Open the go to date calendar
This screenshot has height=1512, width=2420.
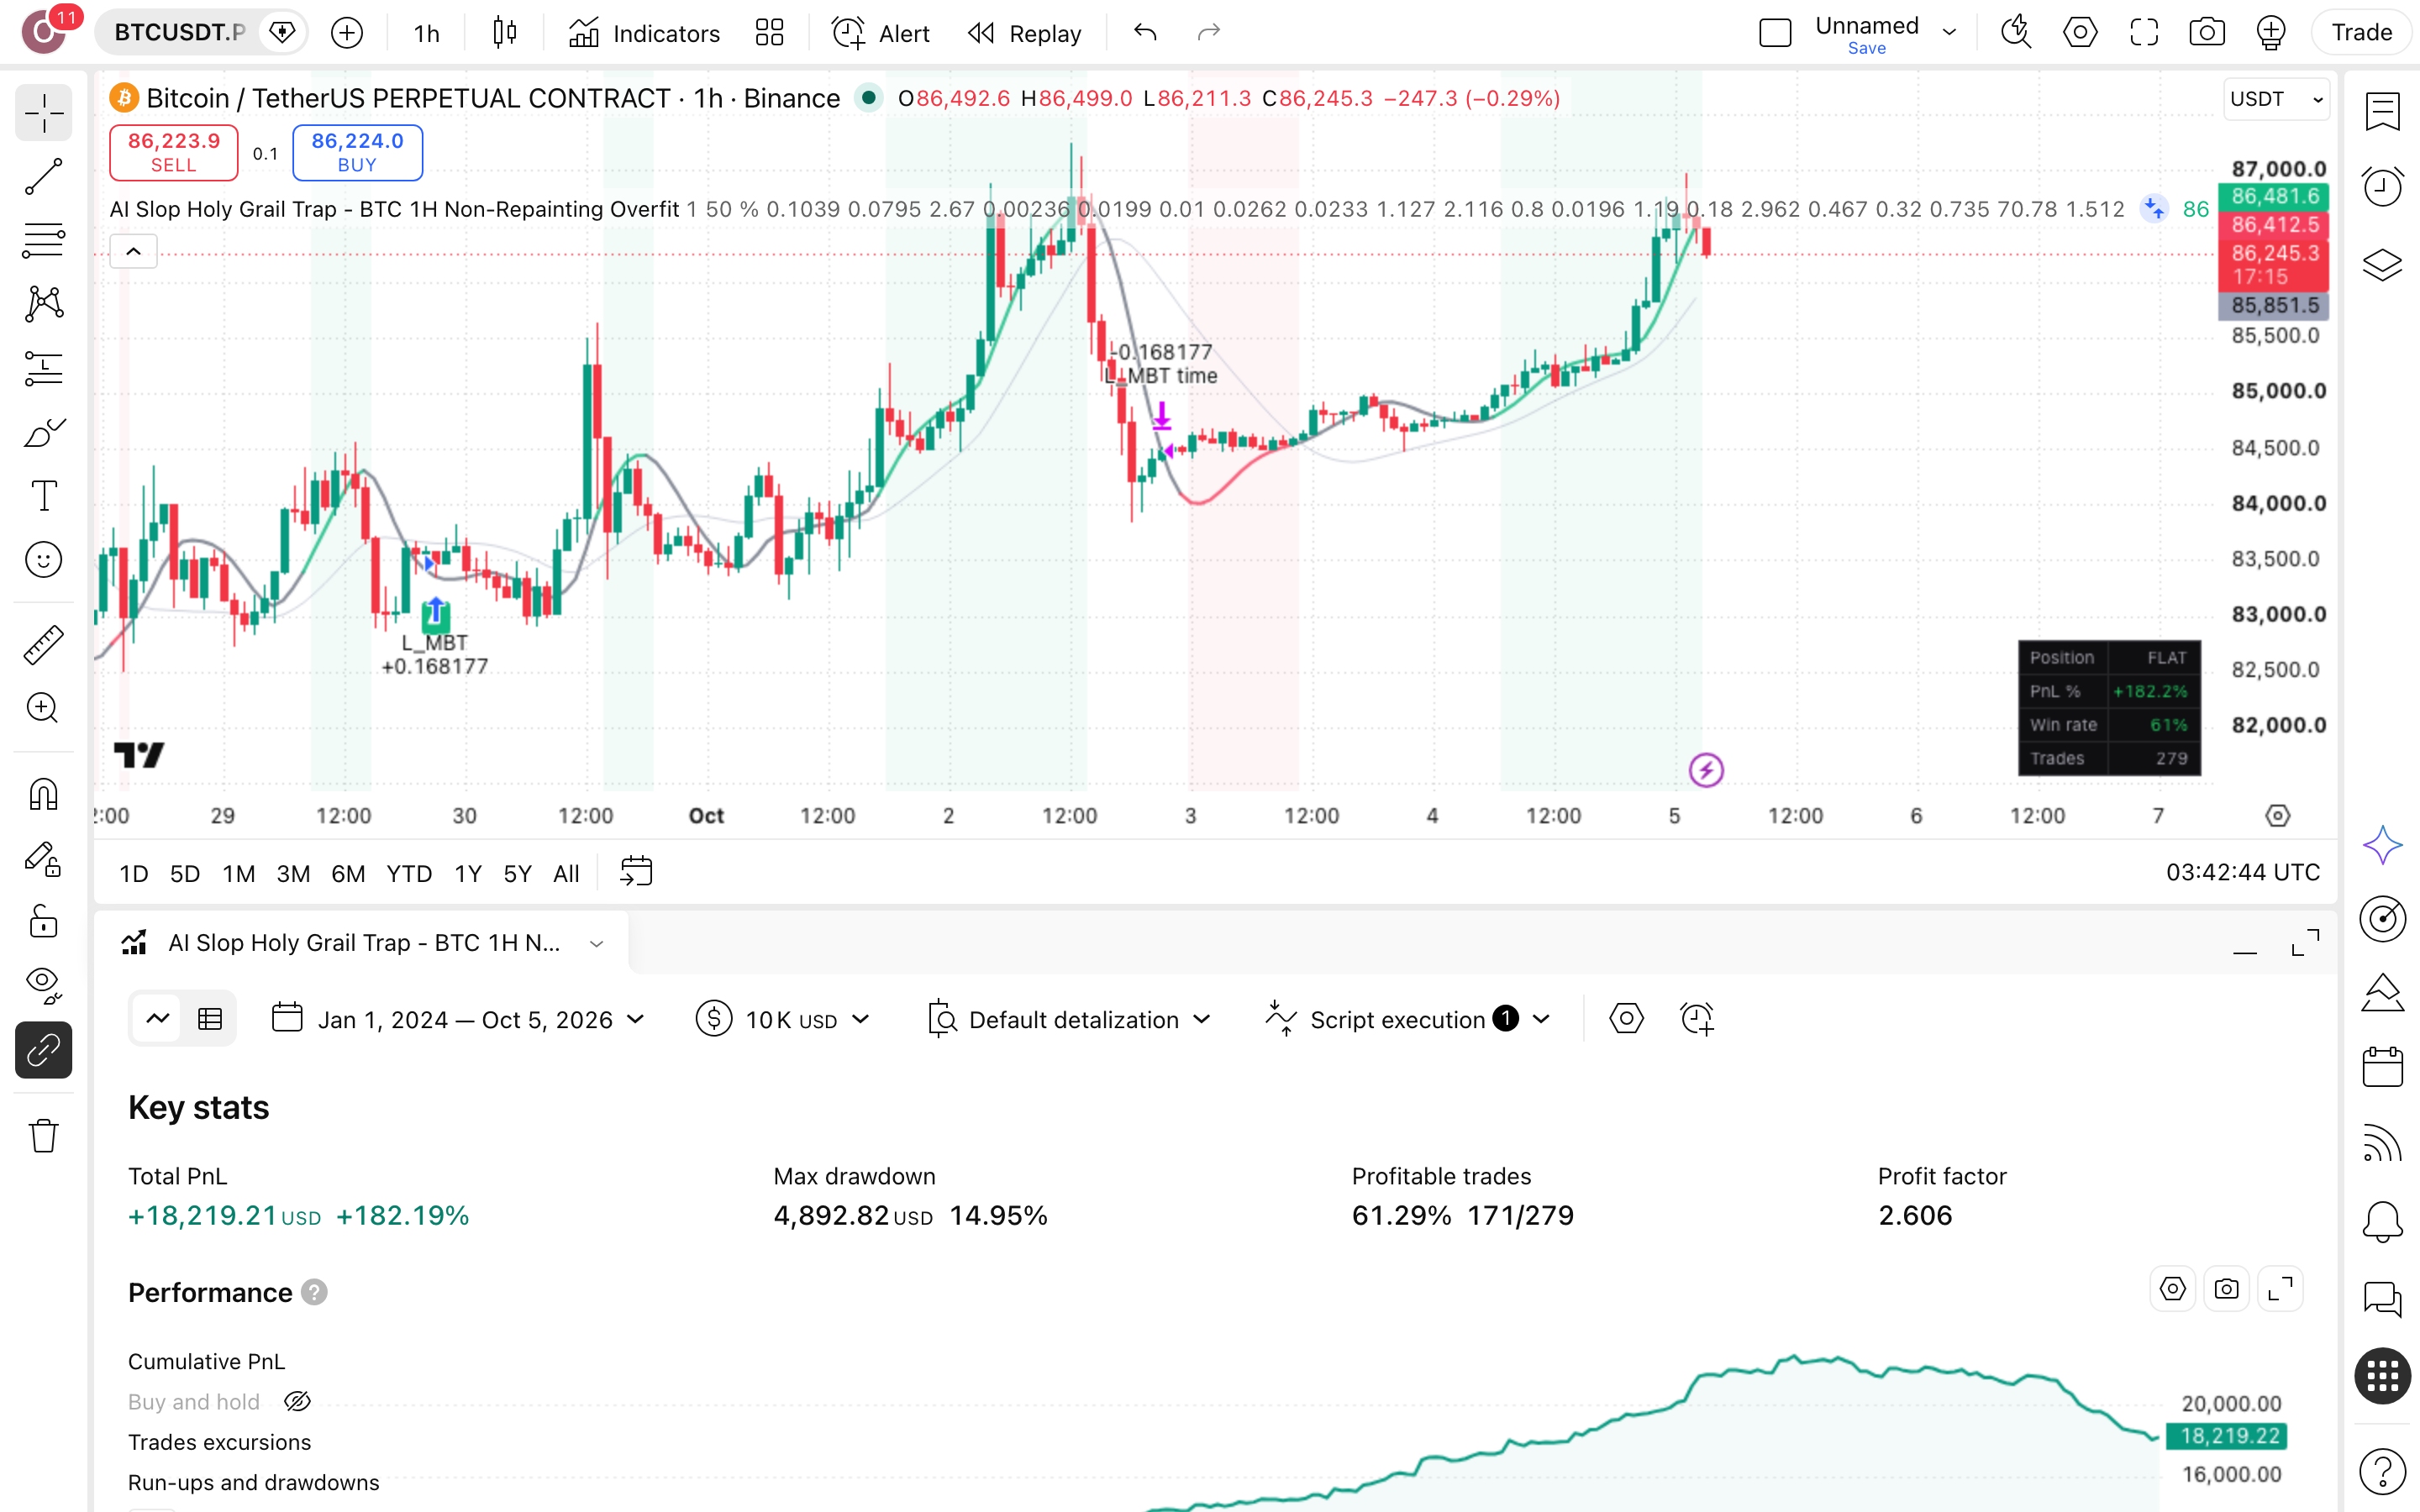point(636,872)
